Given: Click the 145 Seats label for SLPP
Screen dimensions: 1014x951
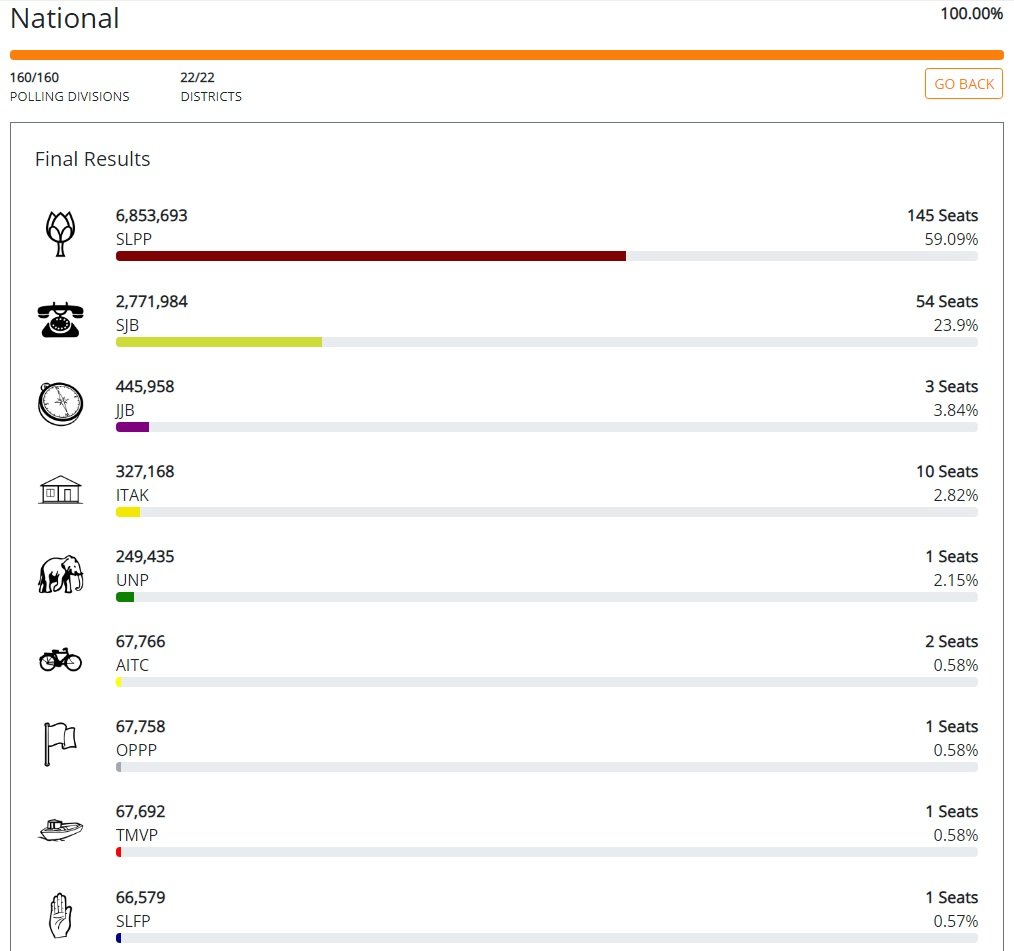Looking at the screenshot, I should (x=942, y=216).
